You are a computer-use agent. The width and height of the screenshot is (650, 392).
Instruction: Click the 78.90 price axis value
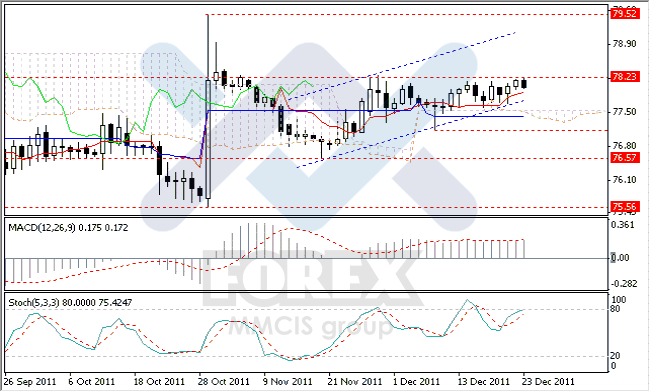pos(624,44)
